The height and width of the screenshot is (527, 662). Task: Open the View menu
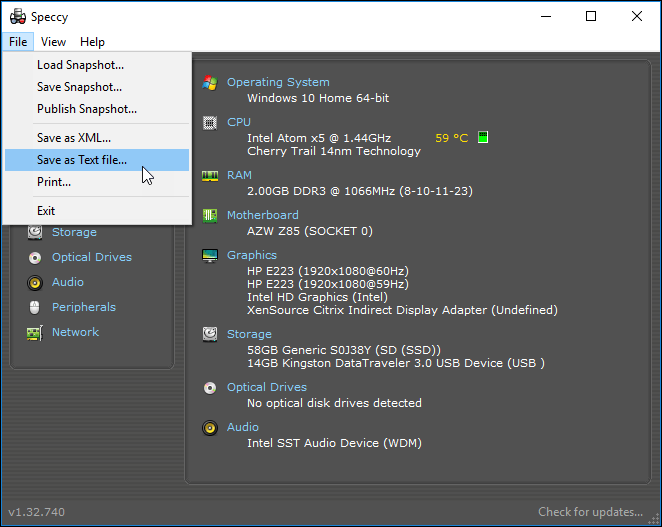click(x=53, y=42)
